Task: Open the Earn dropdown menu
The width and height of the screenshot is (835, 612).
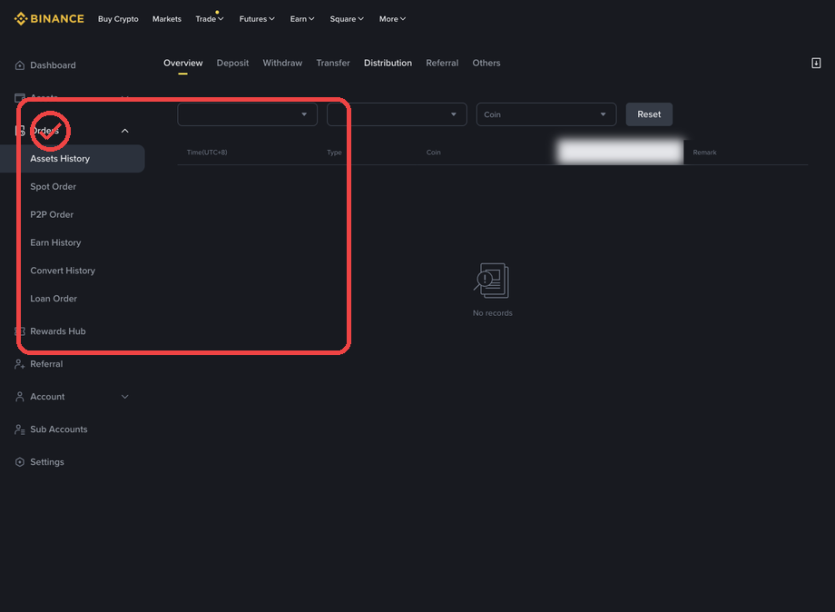Action: click(x=302, y=19)
